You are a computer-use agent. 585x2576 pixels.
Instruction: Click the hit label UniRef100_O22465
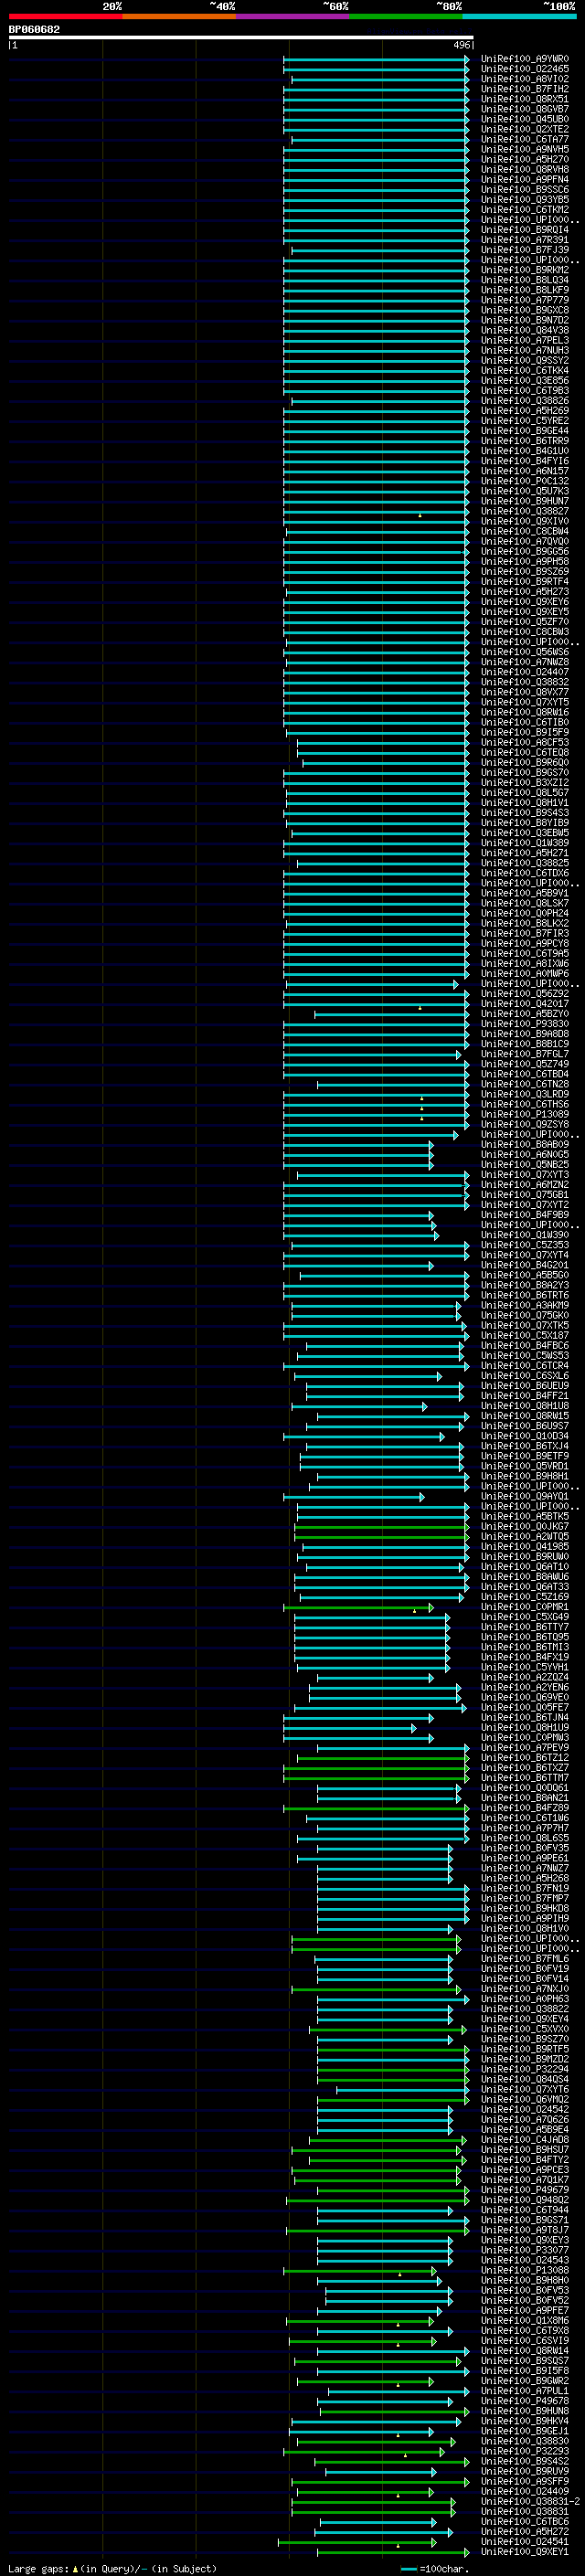click(x=524, y=69)
